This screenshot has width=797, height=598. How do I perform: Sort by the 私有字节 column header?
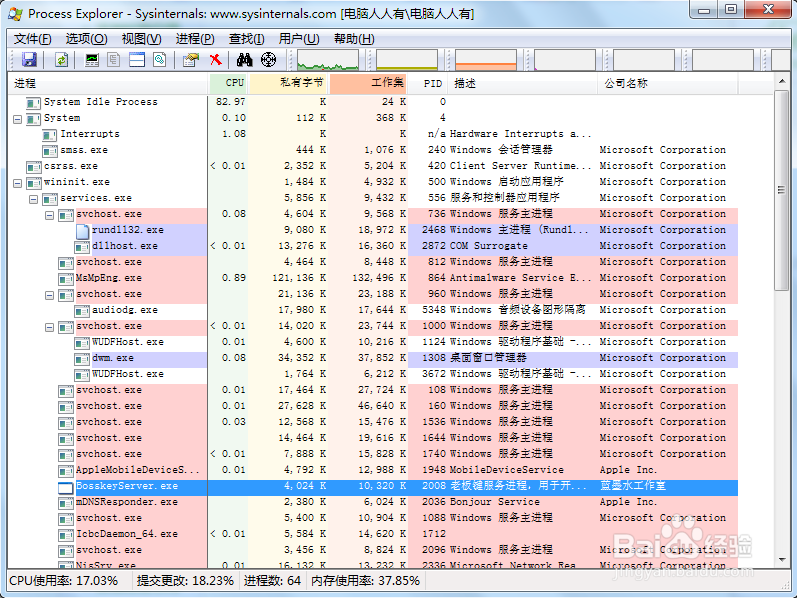coord(289,83)
